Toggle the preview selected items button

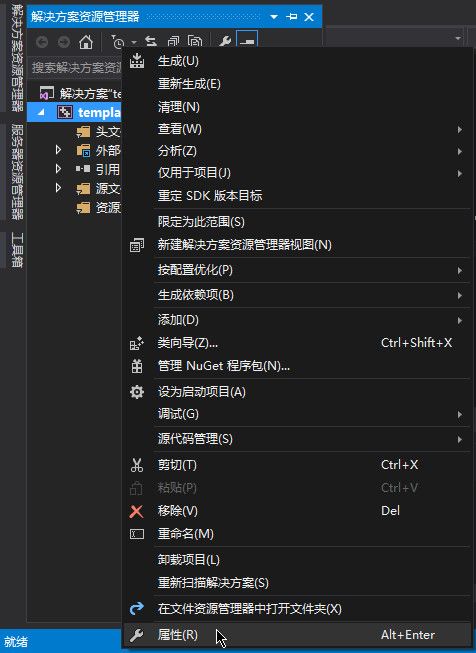[x=247, y=40]
